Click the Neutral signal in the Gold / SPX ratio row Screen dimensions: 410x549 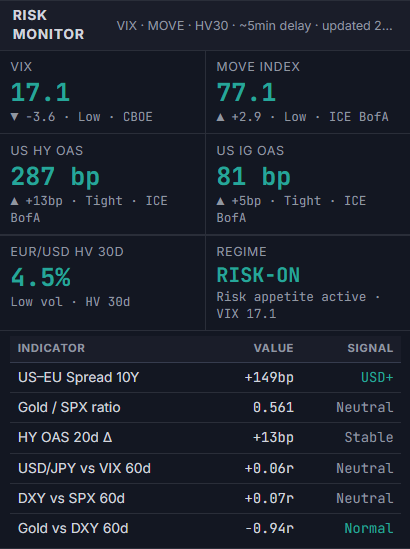(x=364, y=408)
